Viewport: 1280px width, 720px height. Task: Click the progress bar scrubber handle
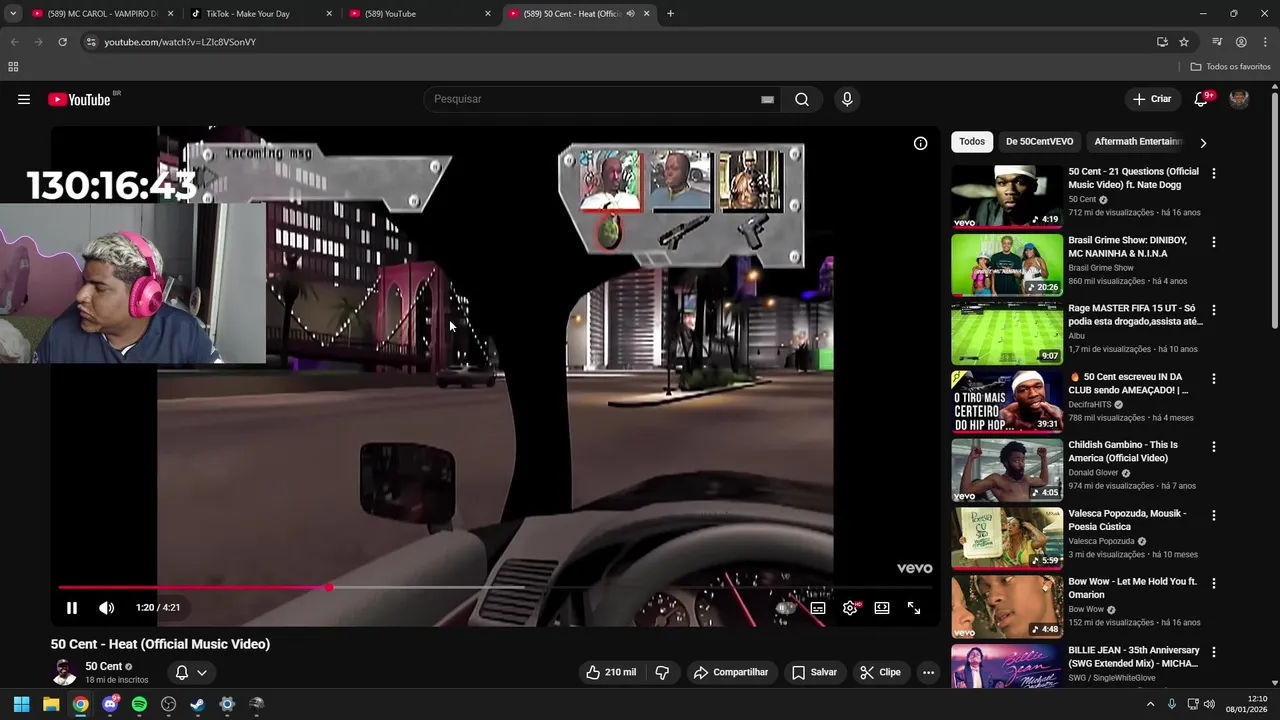tap(329, 587)
